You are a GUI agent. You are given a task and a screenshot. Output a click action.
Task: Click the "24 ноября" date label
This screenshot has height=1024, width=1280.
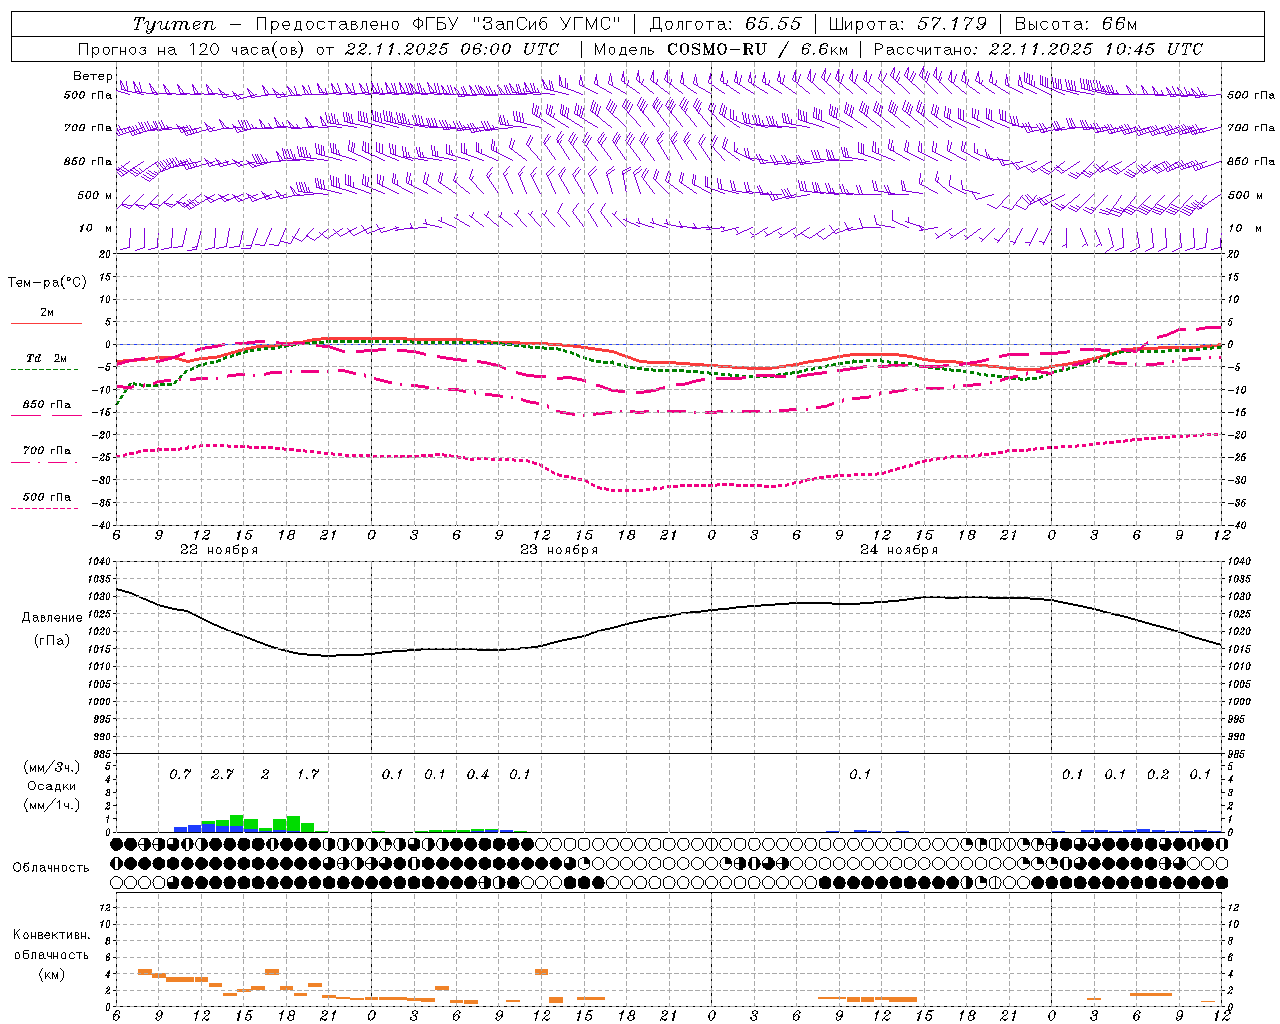(899, 550)
